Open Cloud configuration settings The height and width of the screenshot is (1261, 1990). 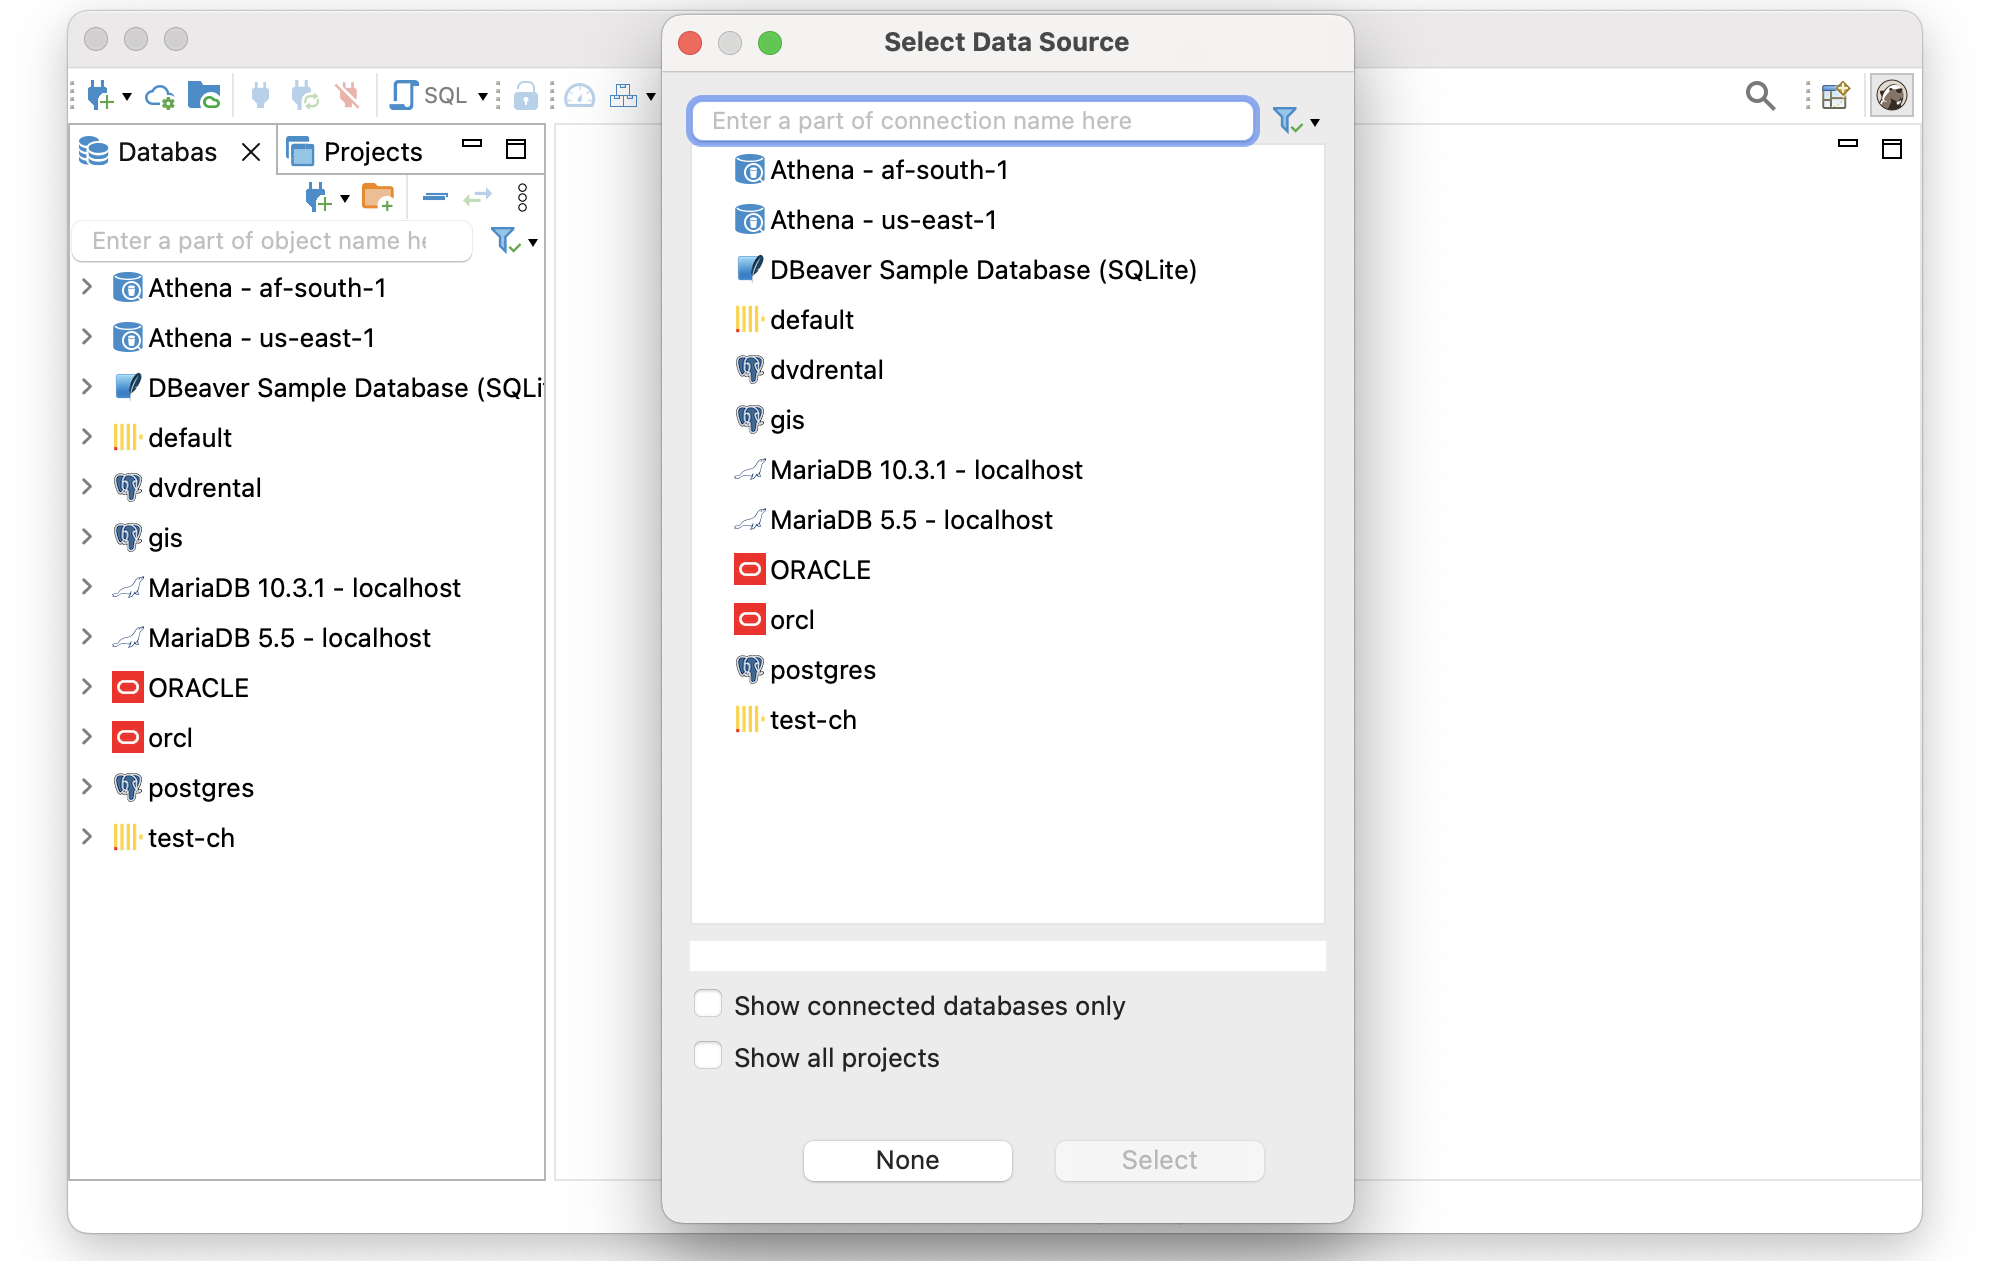coord(160,95)
